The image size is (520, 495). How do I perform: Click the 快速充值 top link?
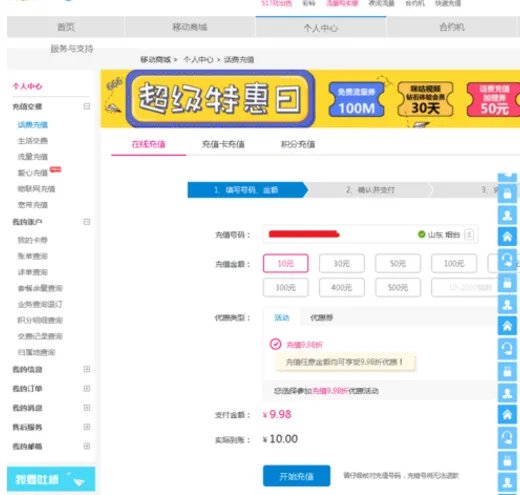[x=448, y=3]
